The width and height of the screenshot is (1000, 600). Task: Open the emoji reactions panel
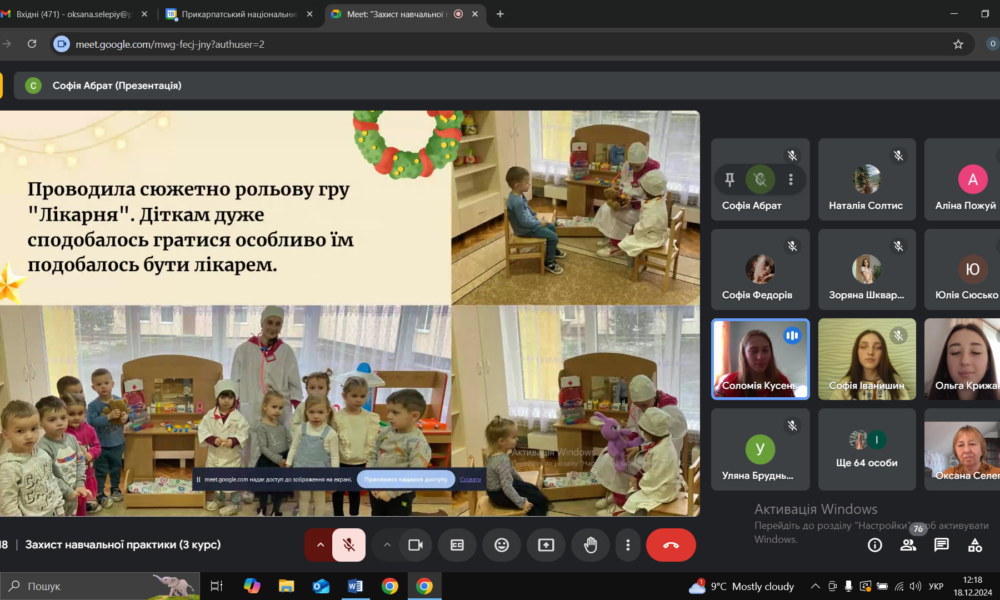pyautogui.click(x=501, y=545)
